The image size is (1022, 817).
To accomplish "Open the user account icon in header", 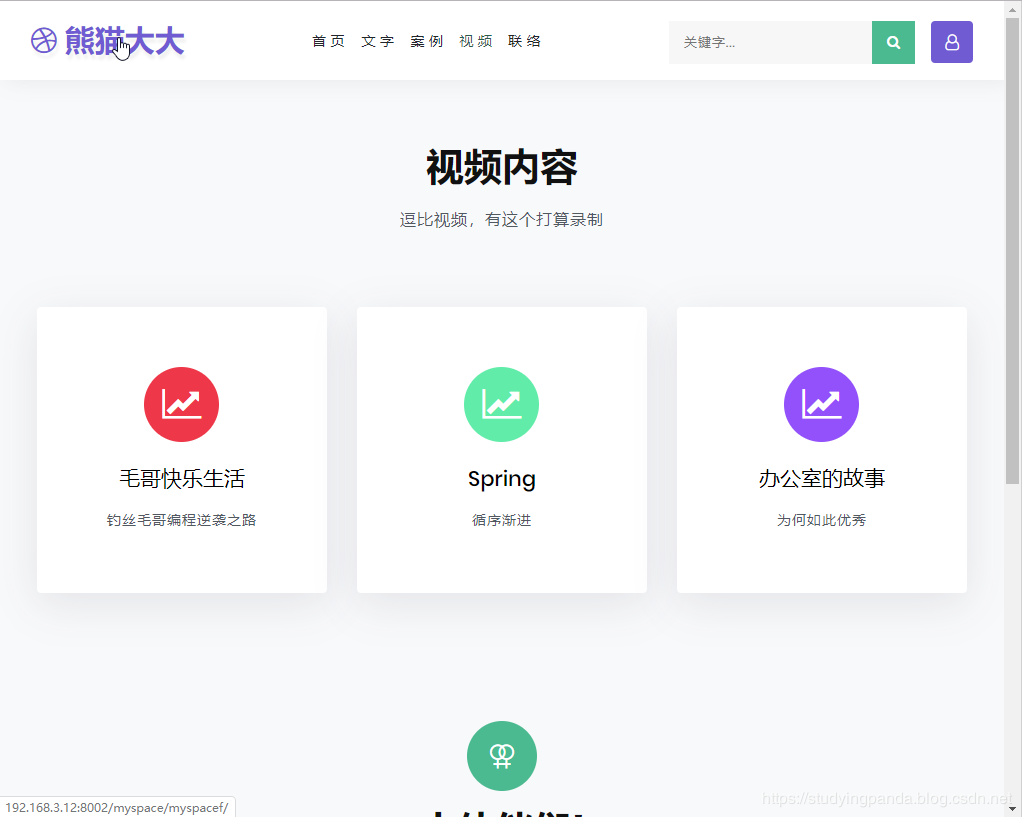I will point(951,42).
